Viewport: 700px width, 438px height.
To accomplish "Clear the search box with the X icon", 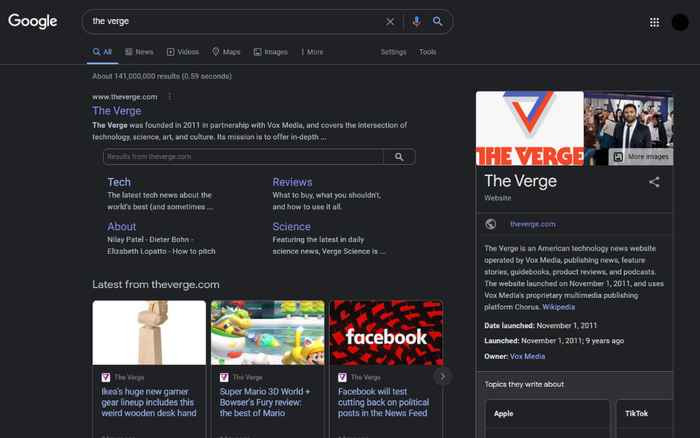I will [x=390, y=21].
